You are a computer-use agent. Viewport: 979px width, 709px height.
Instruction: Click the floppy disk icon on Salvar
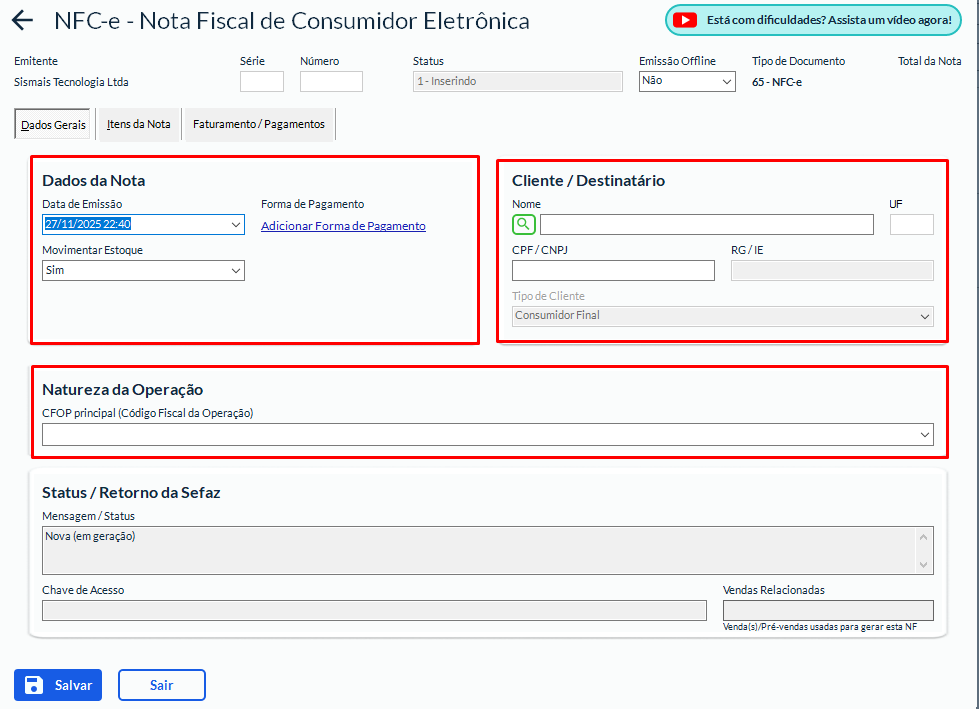point(34,685)
